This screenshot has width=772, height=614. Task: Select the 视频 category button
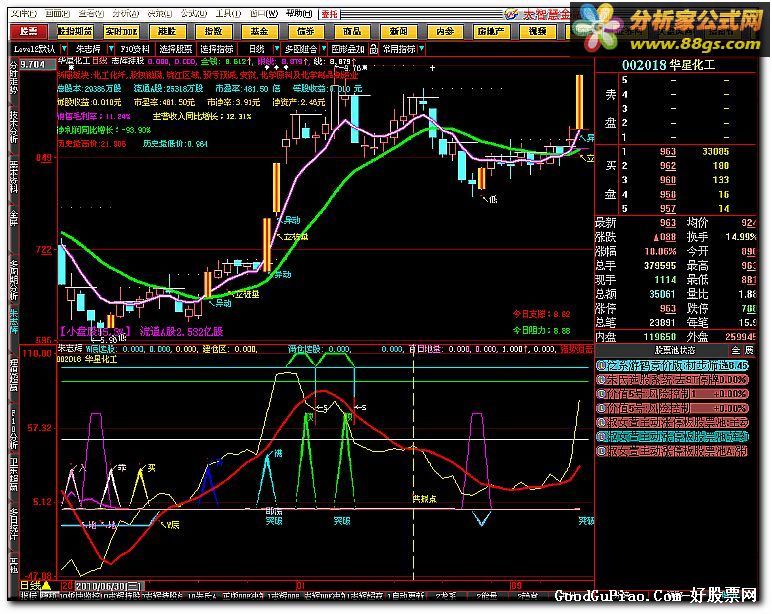(x=537, y=32)
